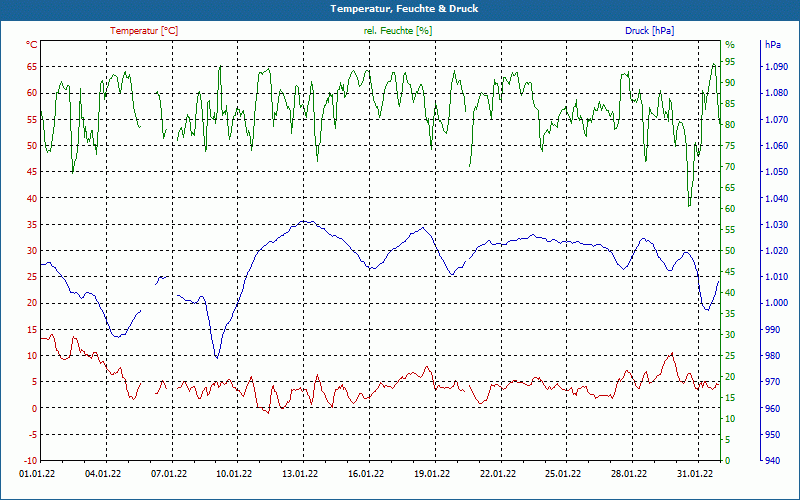Click the -10 tick on the temperature axis

pyautogui.click(x=30, y=461)
